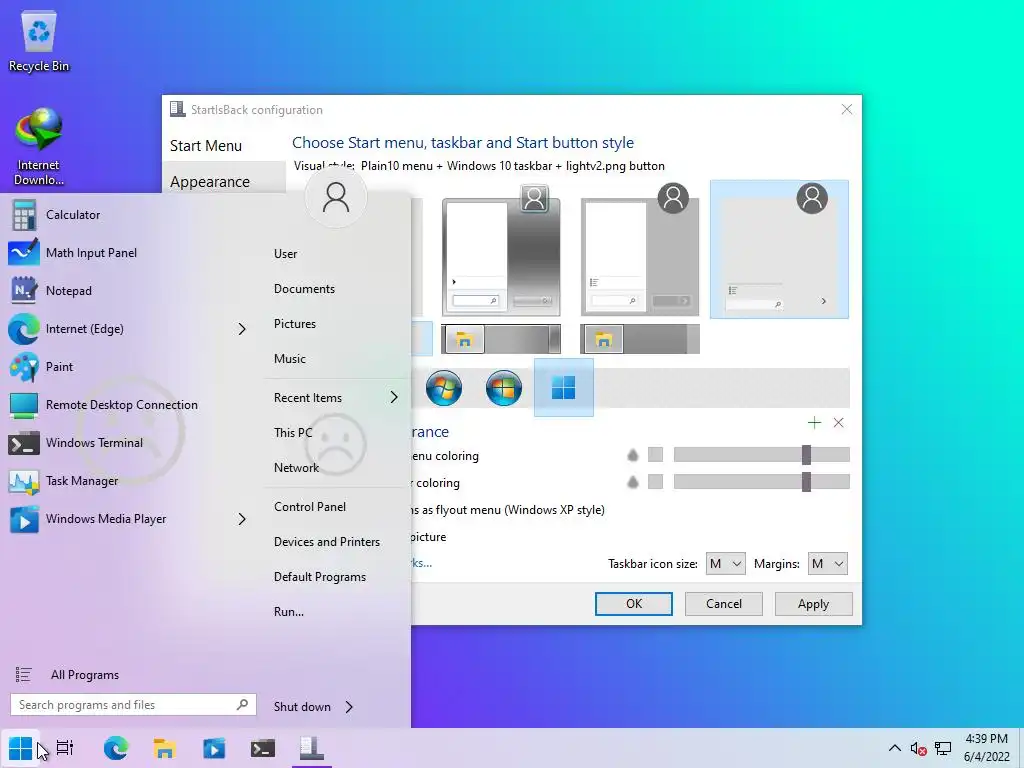The image size is (1024, 768).
Task: Switch to the Appearance tab
Action: click(210, 182)
